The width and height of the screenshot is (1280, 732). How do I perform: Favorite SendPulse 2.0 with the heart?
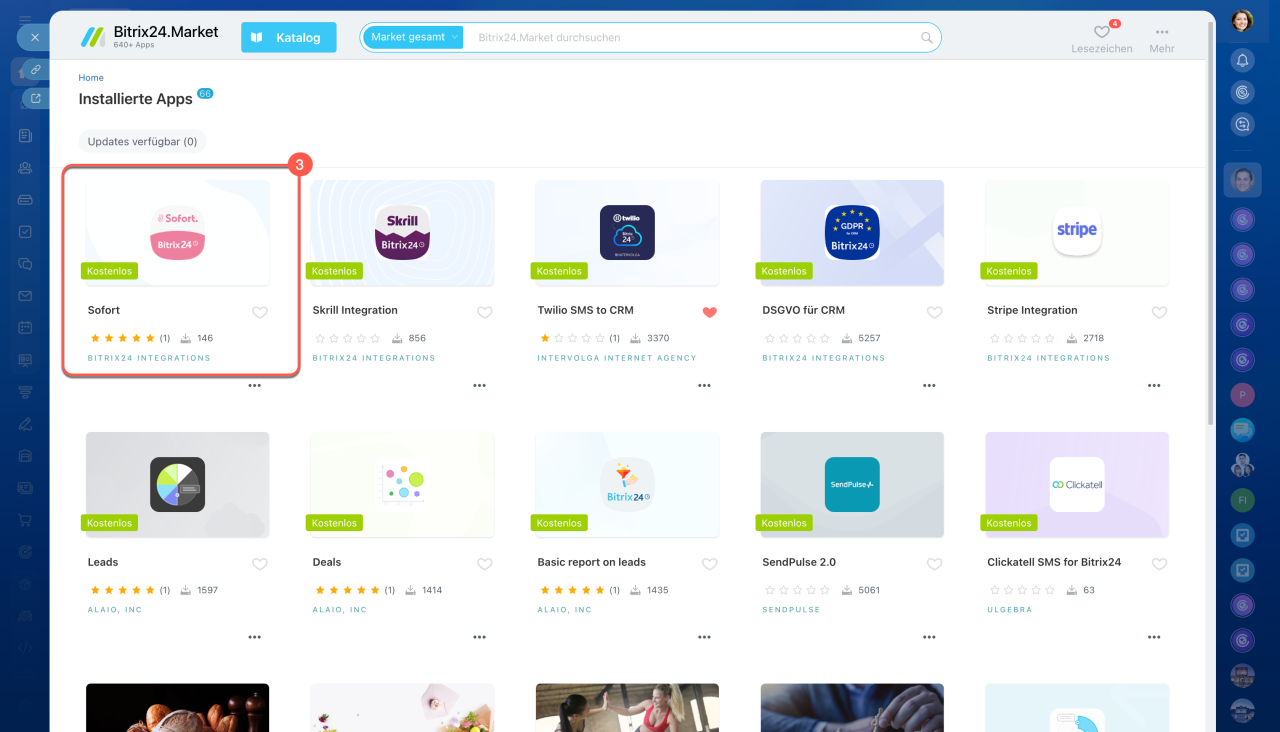point(935,564)
